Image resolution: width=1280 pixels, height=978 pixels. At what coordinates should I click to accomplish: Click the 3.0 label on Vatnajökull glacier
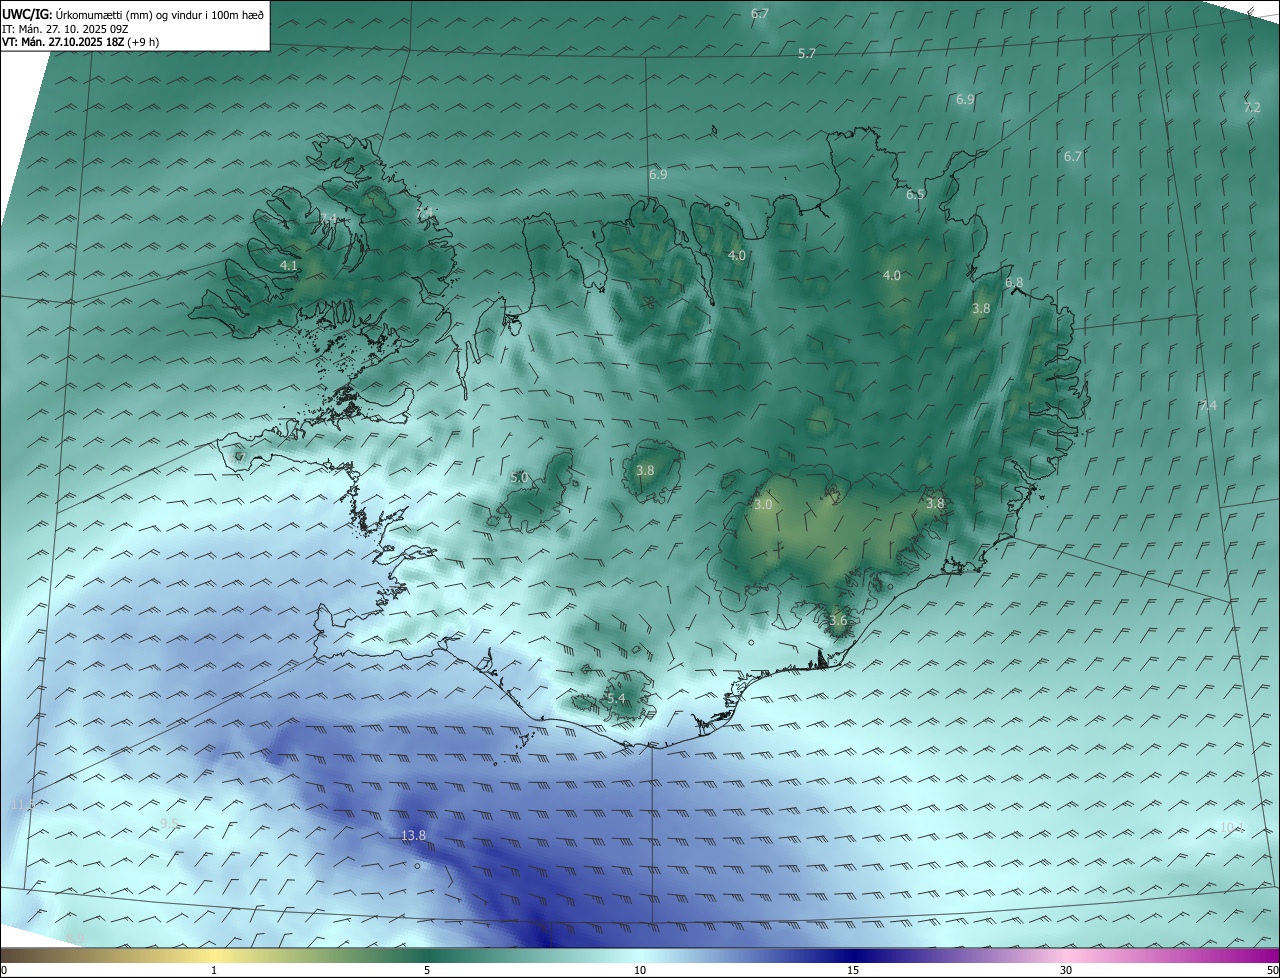(763, 505)
